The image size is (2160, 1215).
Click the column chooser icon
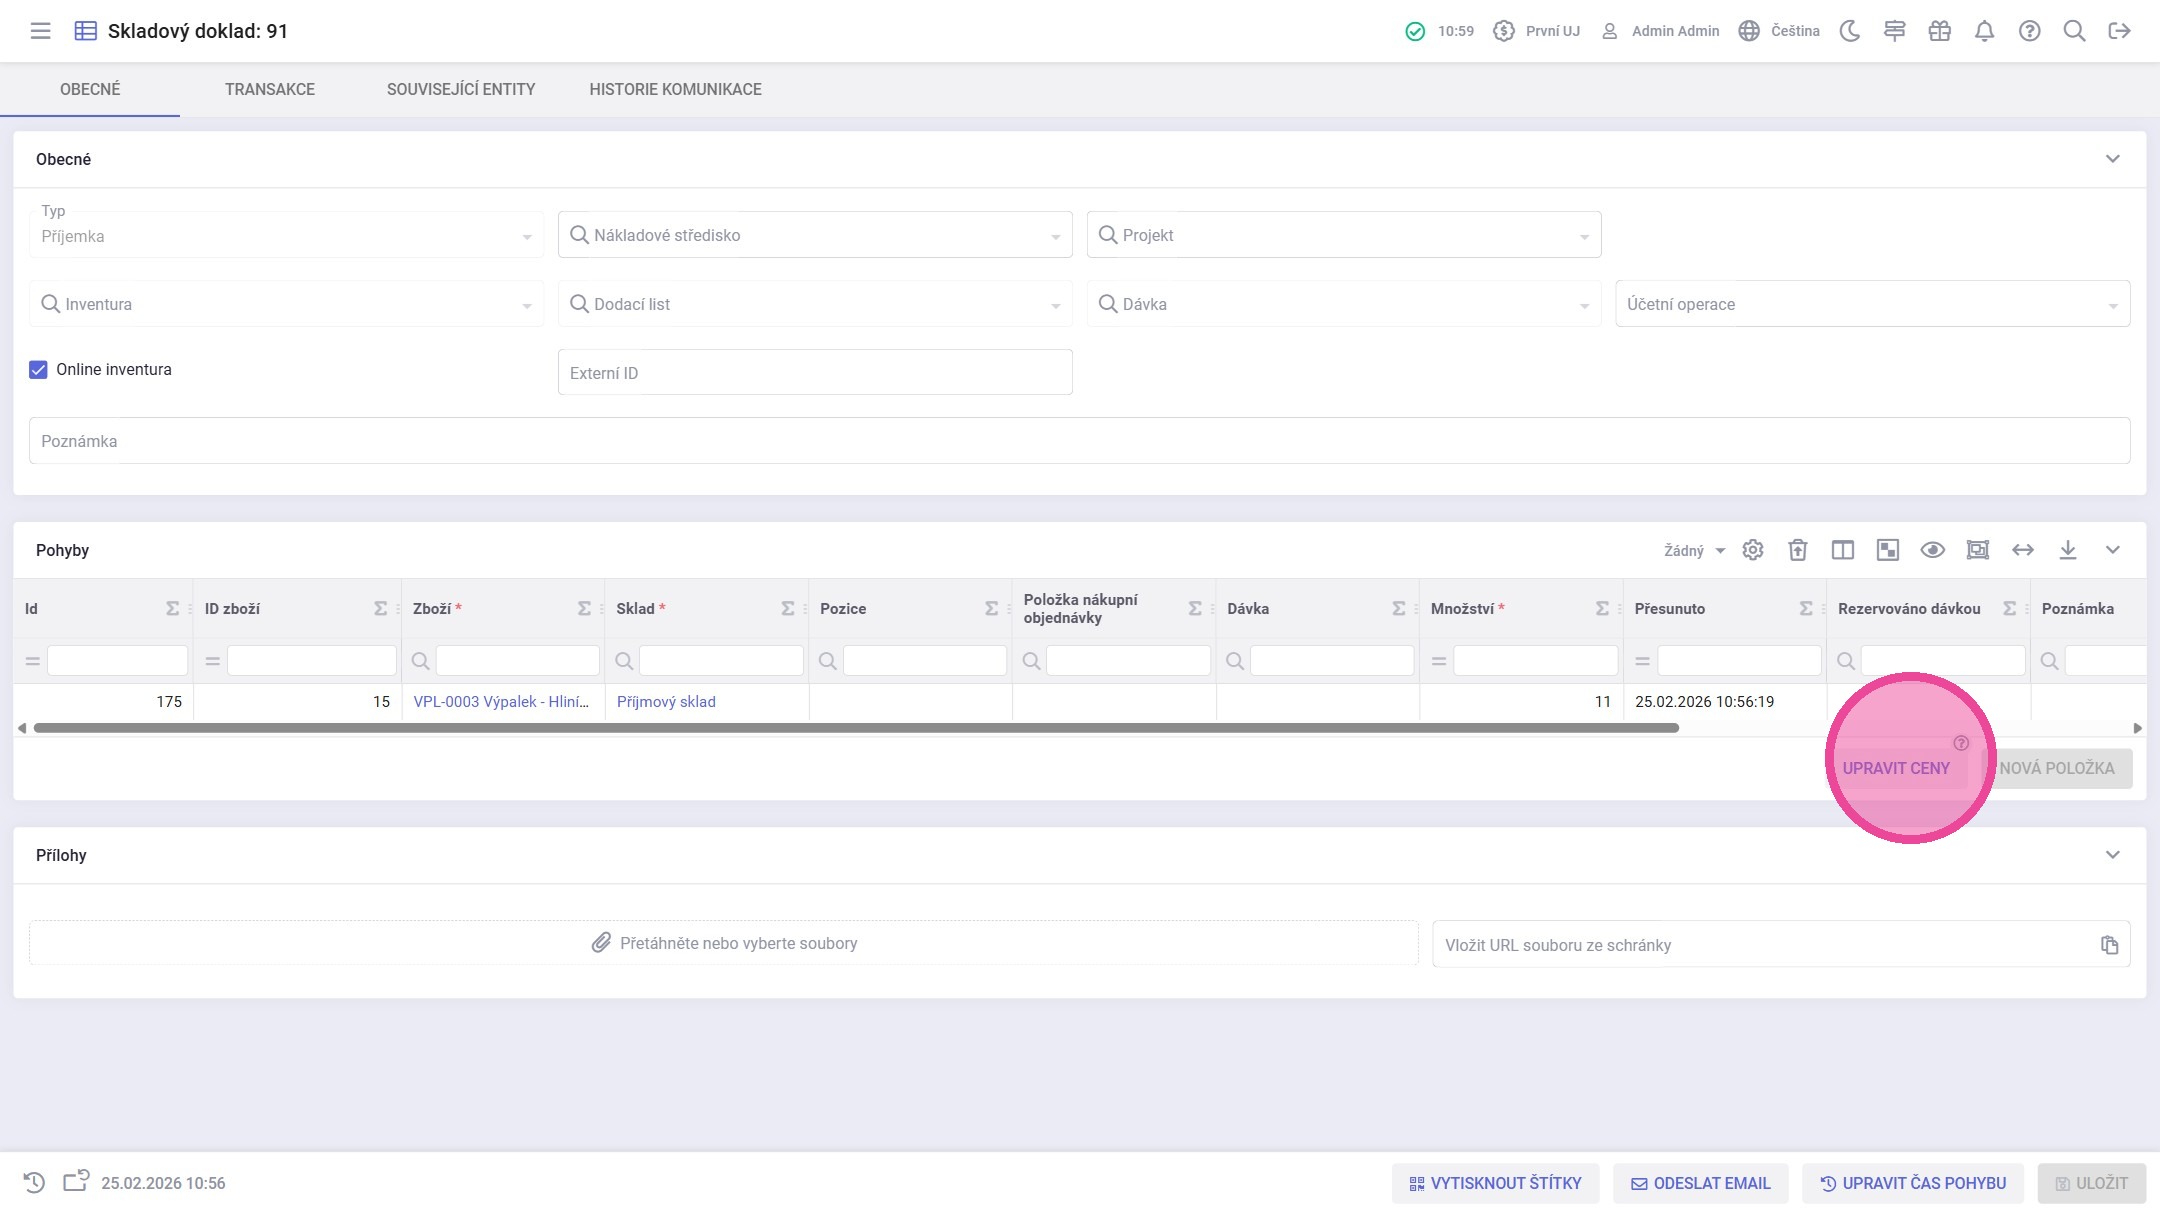click(1842, 550)
